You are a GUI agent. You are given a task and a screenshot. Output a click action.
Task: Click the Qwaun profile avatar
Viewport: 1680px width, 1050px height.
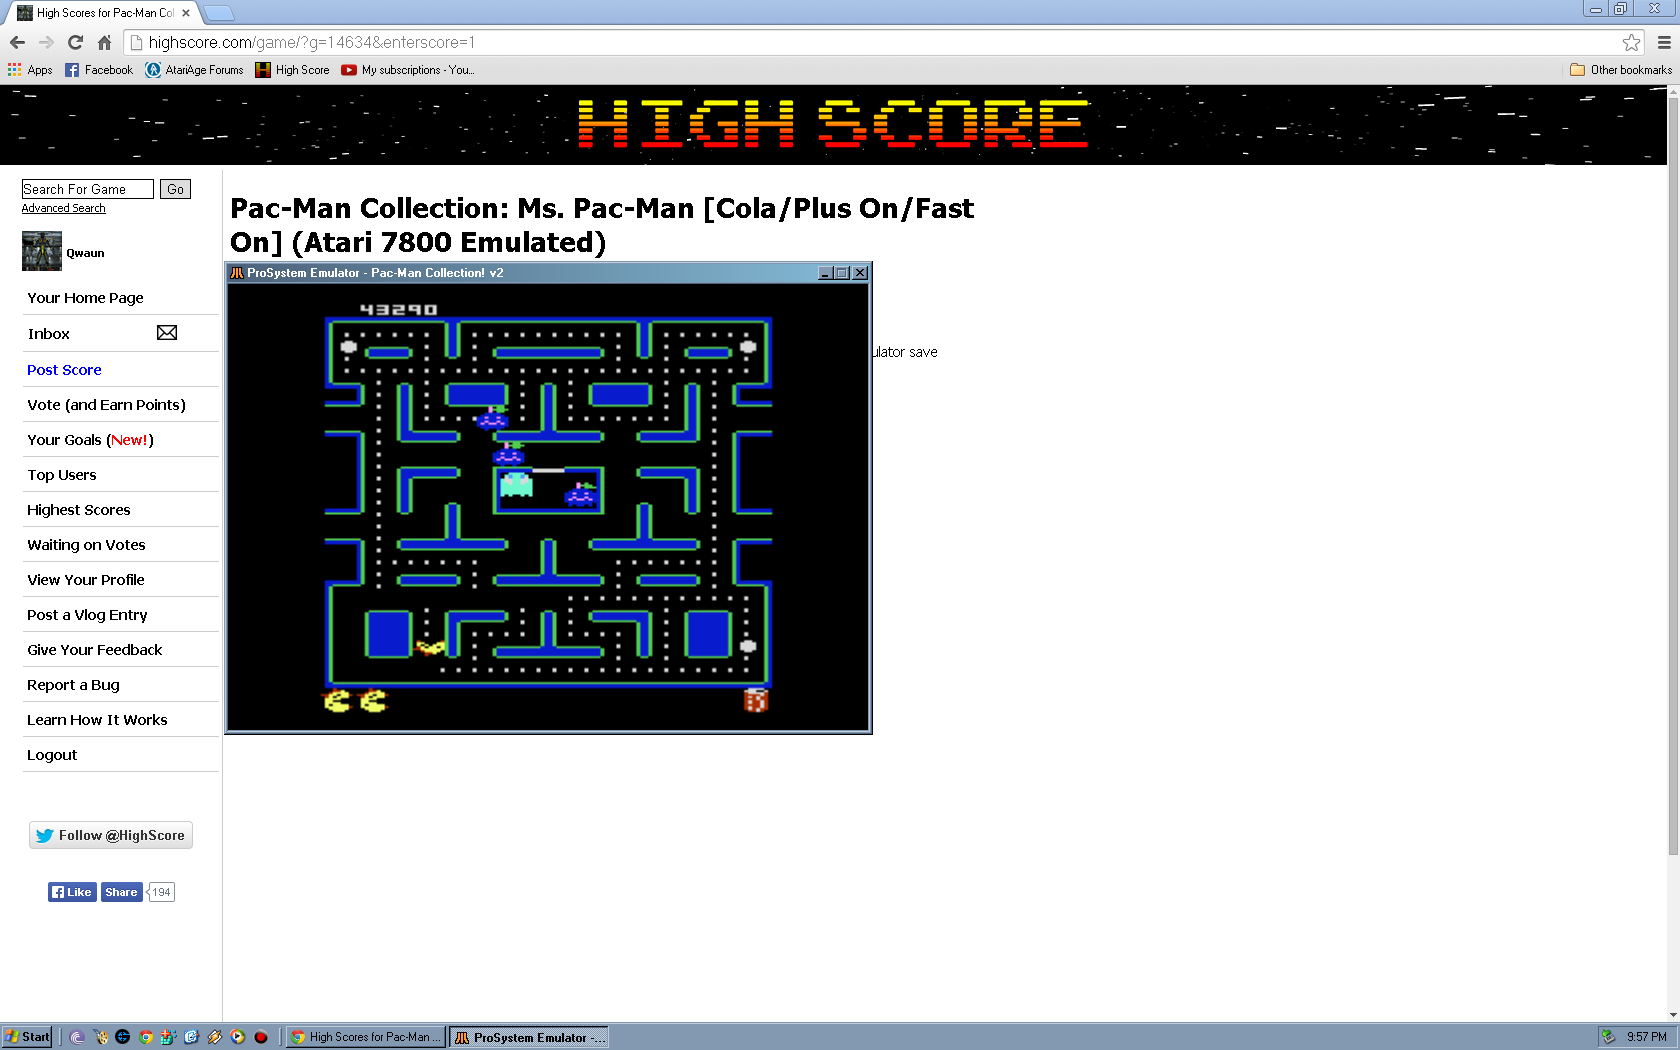(x=42, y=251)
